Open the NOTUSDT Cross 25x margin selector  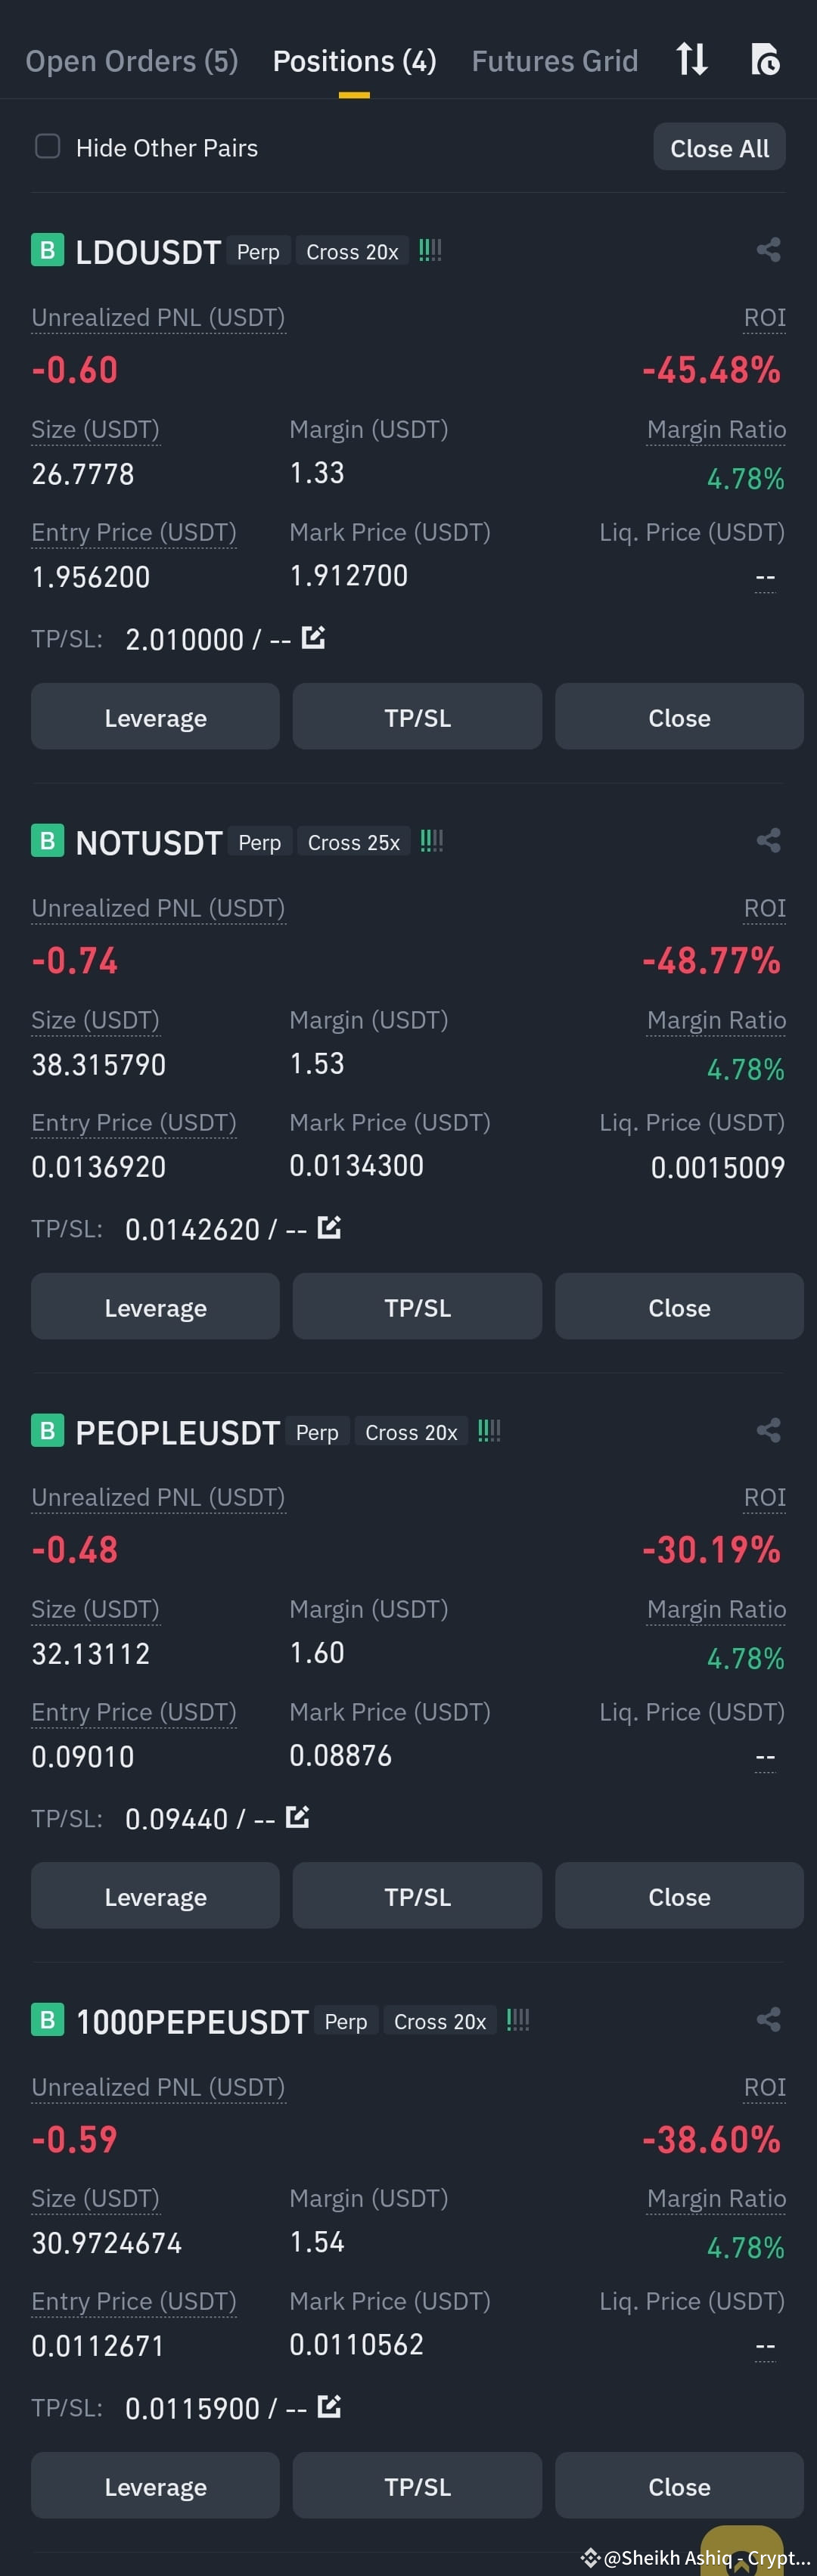click(354, 842)
